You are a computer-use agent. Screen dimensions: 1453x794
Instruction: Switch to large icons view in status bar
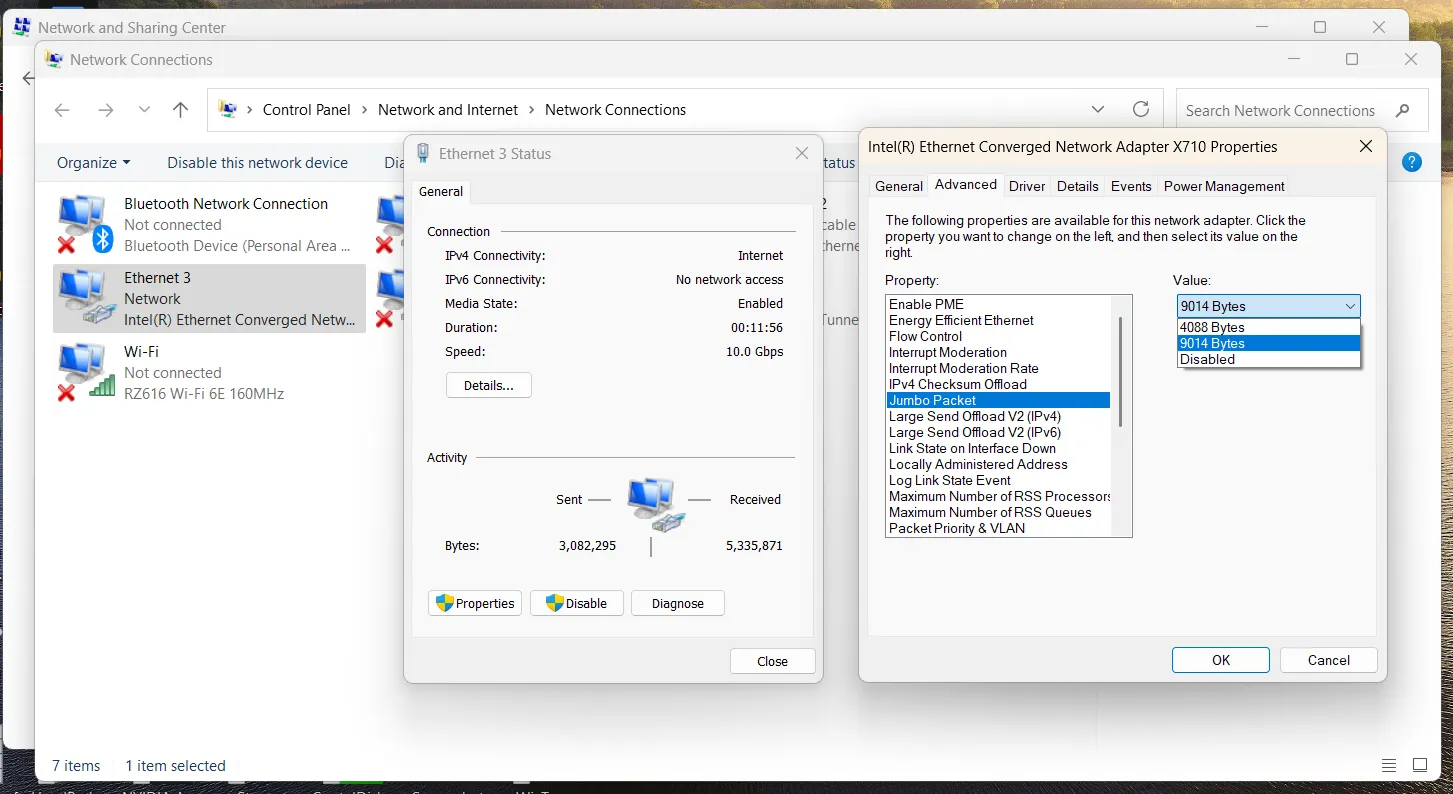coord(1420,766)
